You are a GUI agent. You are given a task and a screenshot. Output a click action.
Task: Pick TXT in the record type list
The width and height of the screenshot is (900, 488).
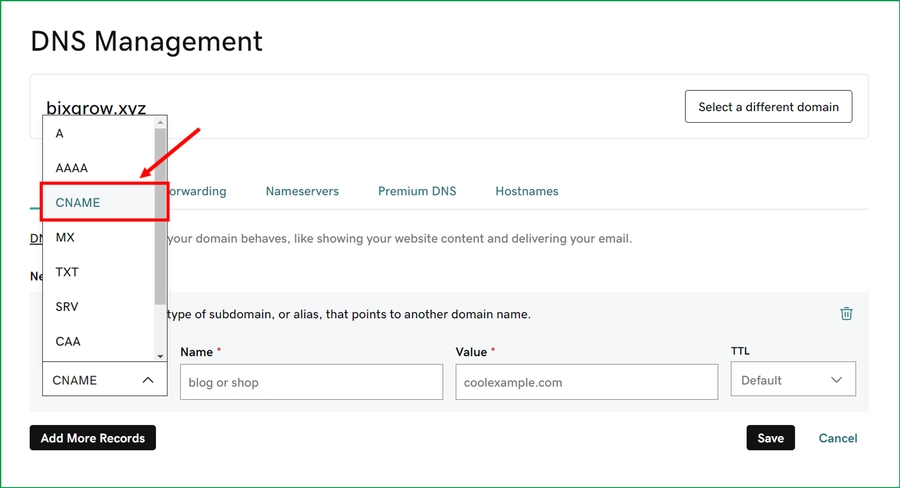(67, 272)
